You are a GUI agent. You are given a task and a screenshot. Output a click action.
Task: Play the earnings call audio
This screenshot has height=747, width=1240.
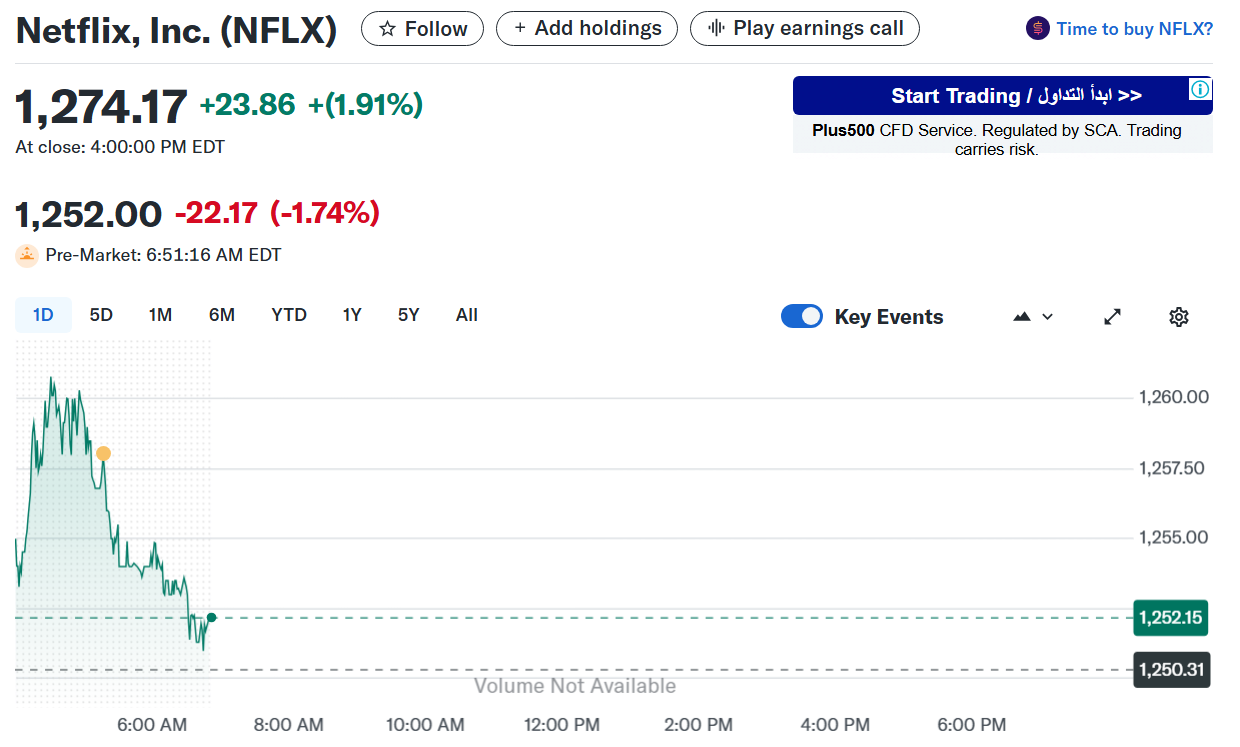[805, 29]
